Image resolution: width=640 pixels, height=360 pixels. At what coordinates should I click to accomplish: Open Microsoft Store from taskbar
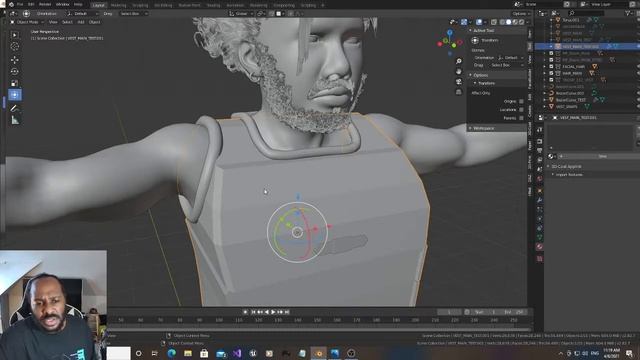204,353
